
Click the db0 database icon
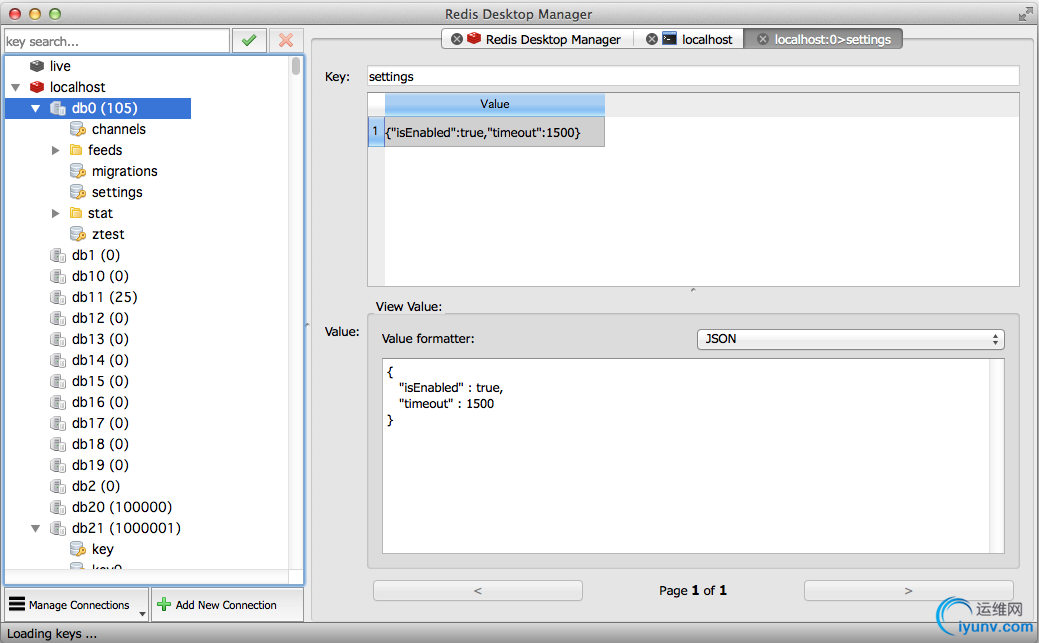[58, 108]
